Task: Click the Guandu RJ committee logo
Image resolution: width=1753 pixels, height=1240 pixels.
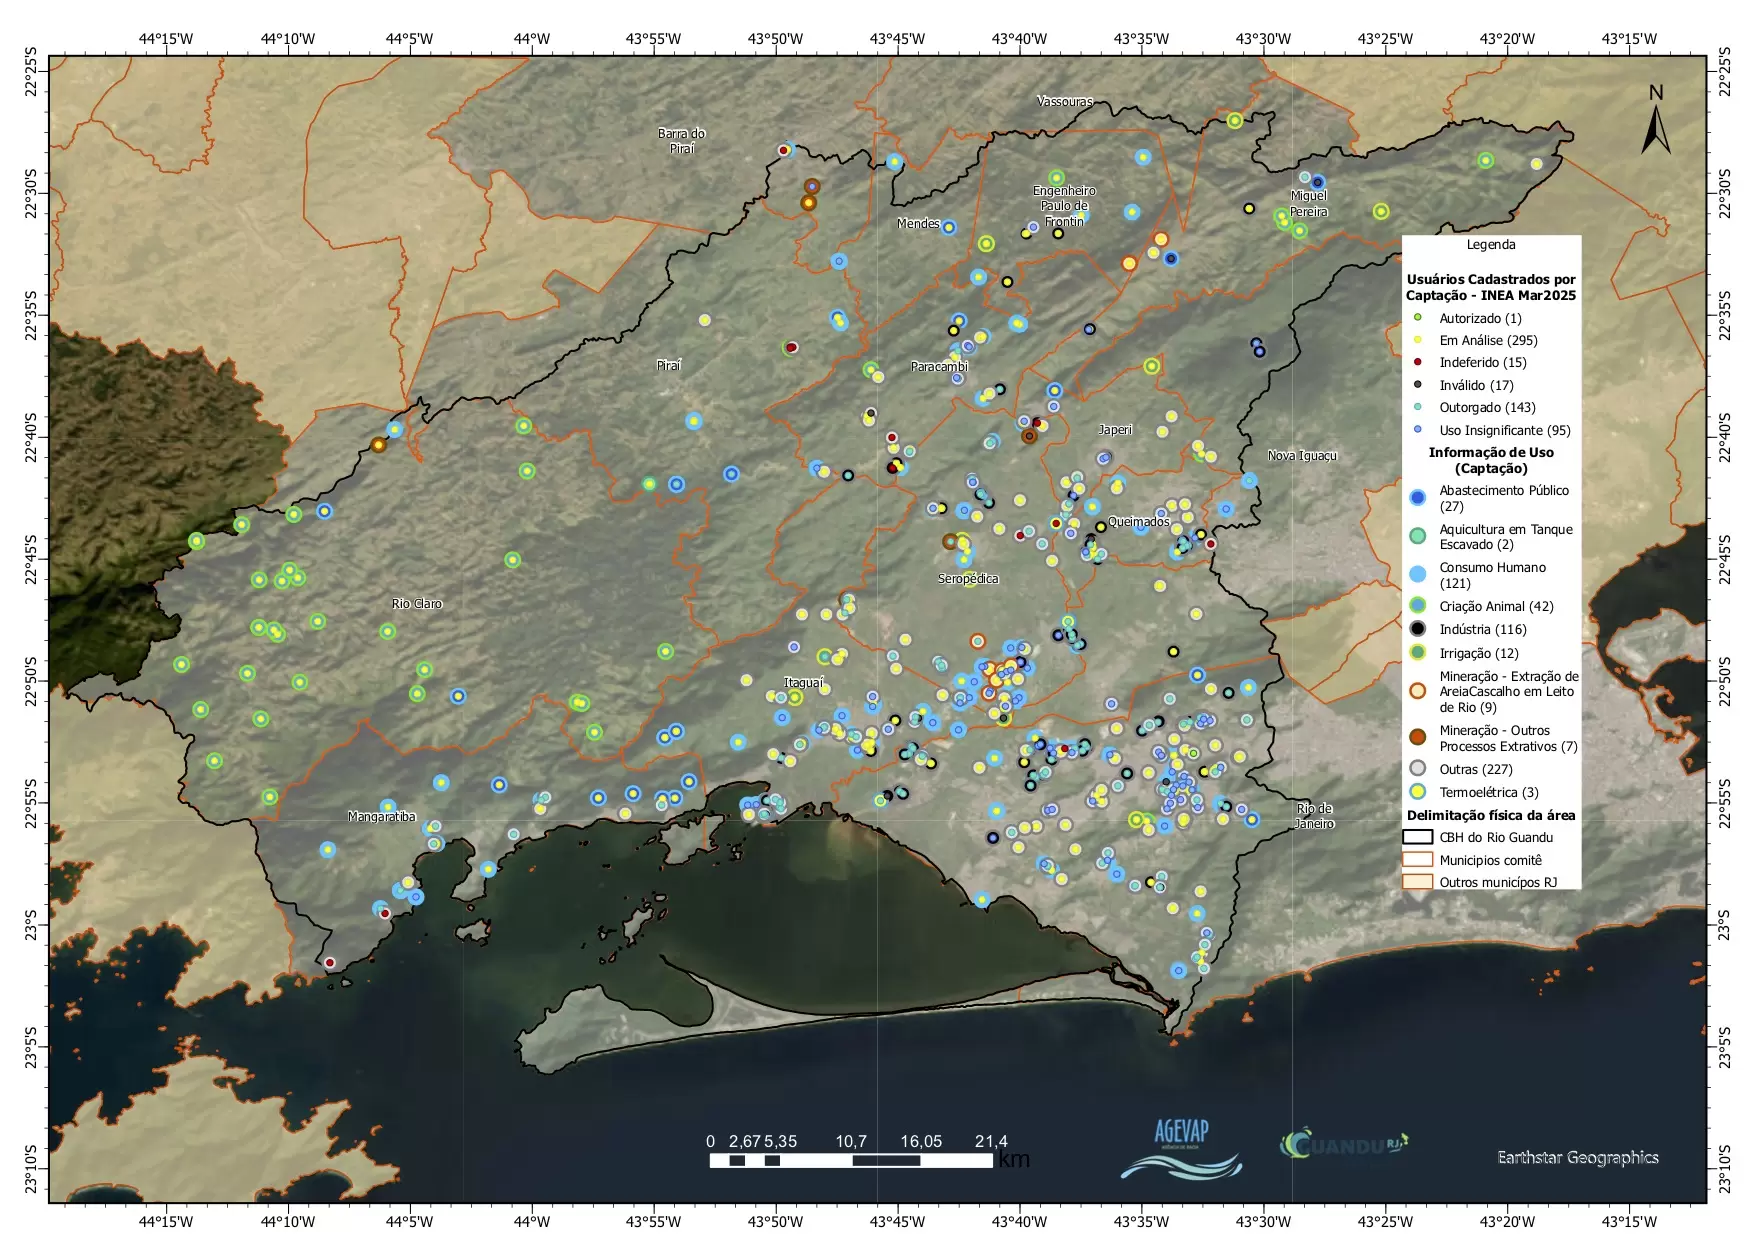Action: (x=1343, y=1144)
